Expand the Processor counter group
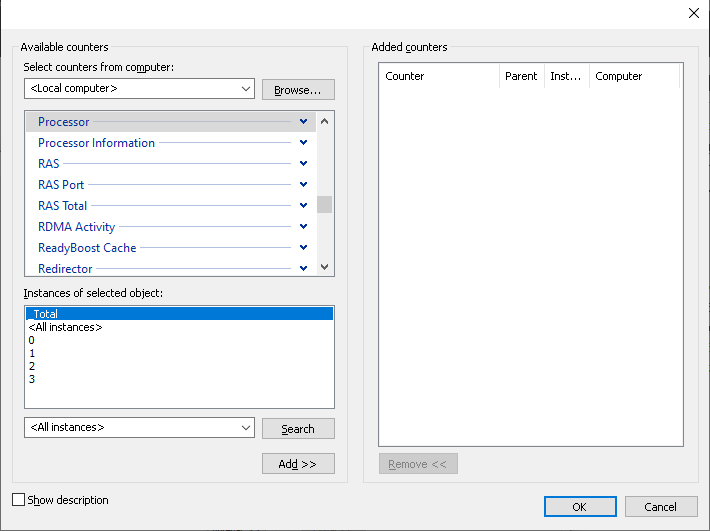This screenshot has width=710, height=531. pos(303,122)
